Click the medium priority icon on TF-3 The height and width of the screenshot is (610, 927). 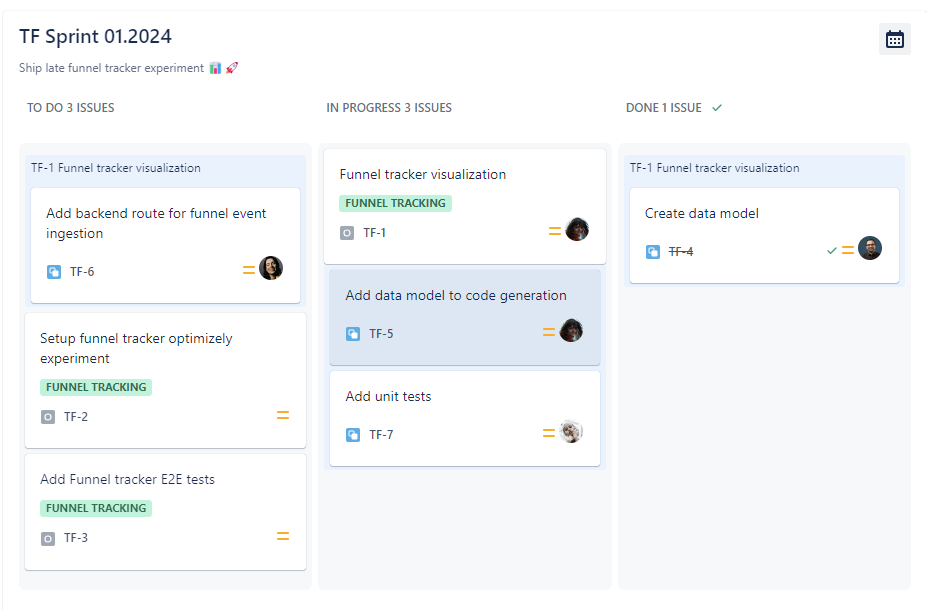coord(283,537)
